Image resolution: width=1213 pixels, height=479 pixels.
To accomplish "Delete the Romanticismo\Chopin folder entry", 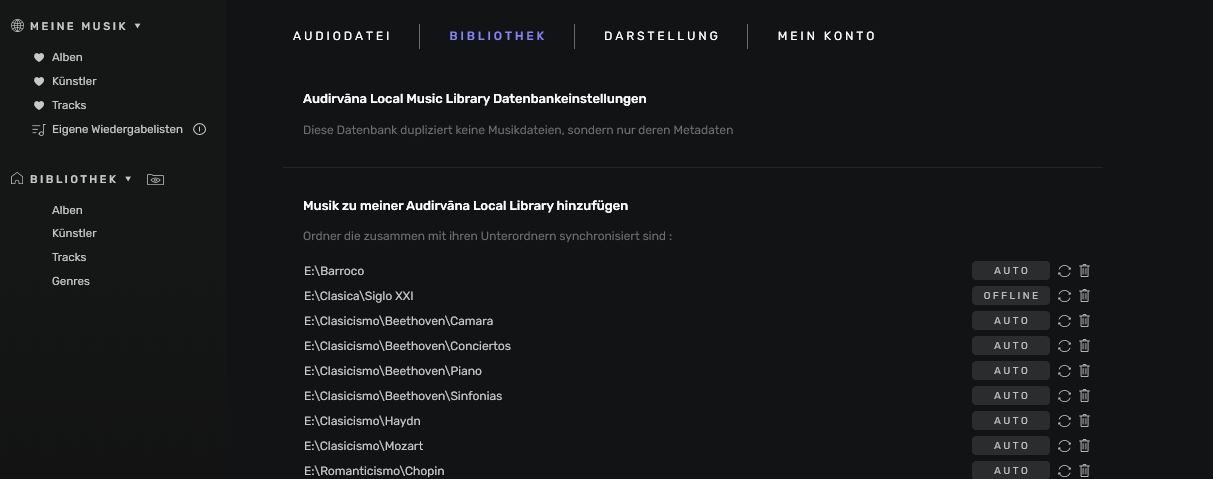I will coord(1084,471).
